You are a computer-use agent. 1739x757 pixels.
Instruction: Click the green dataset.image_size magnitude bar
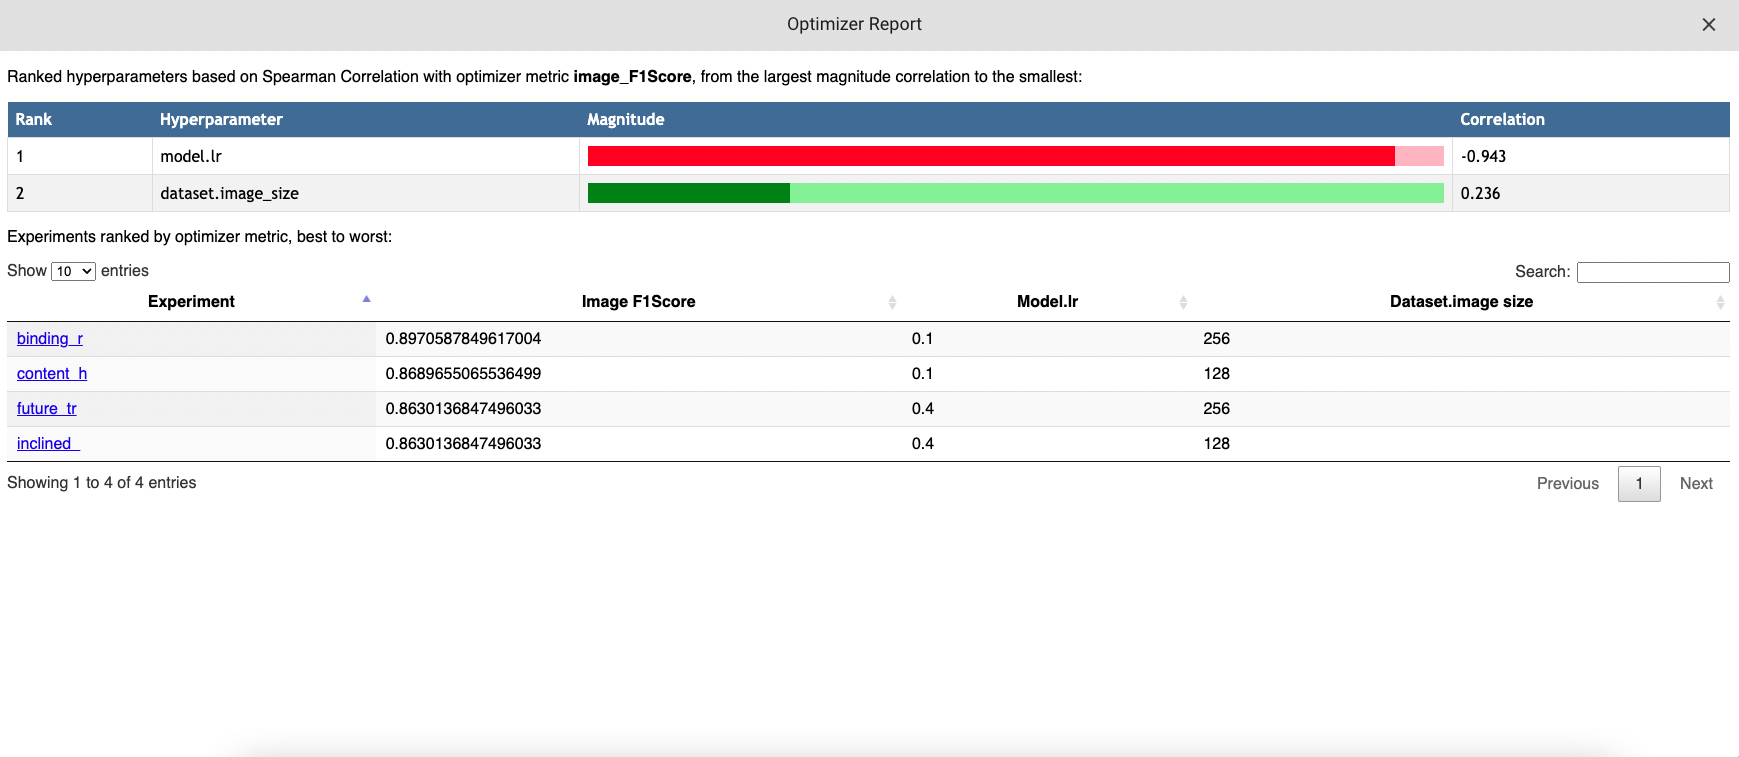pyautogui.click(x=688, y=193)
